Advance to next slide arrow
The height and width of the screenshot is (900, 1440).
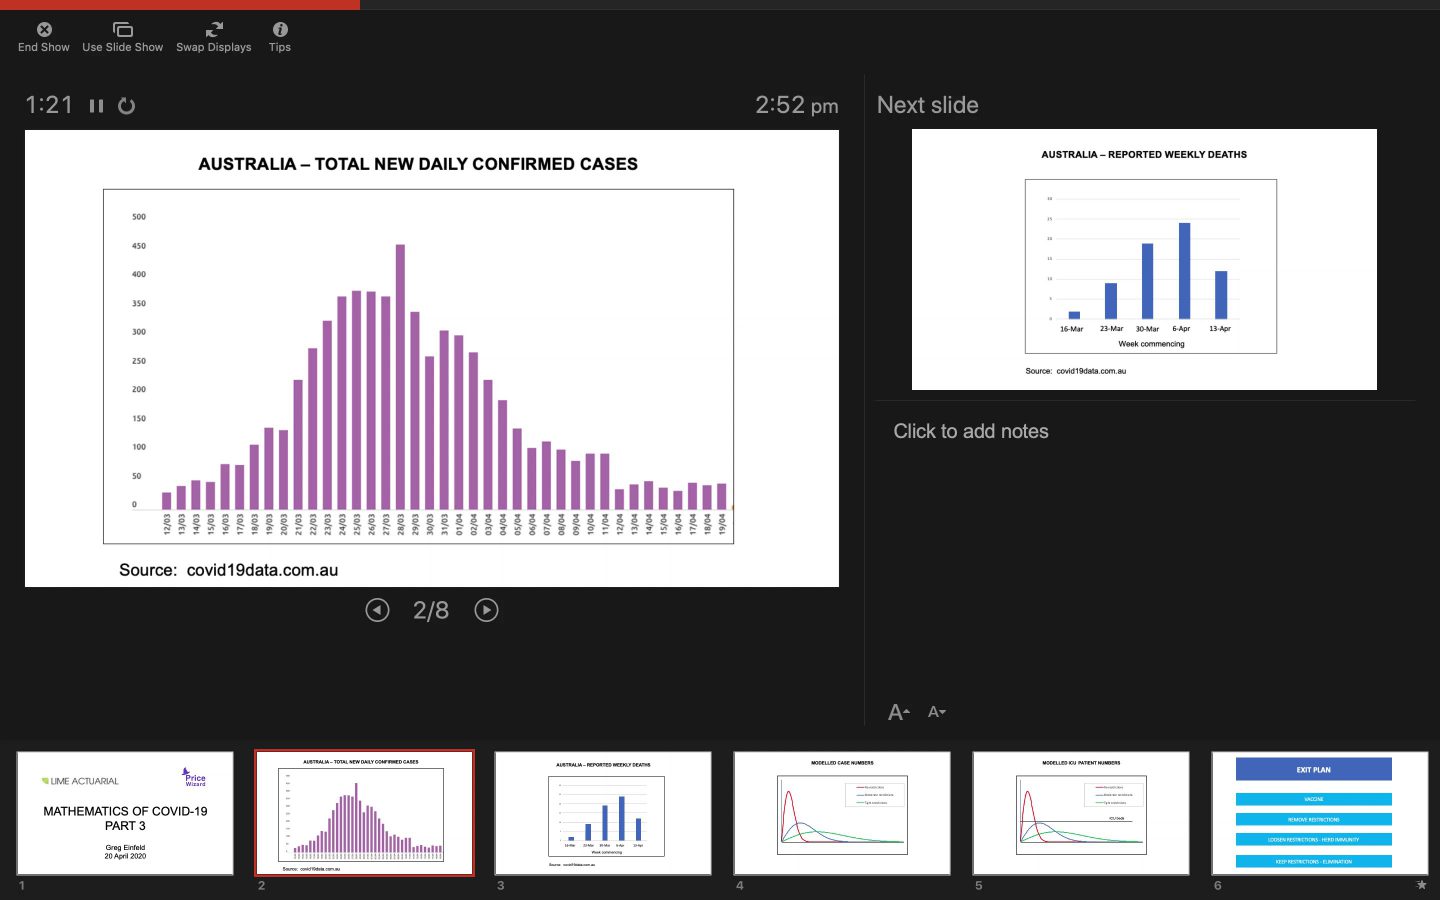pos(486,610)
